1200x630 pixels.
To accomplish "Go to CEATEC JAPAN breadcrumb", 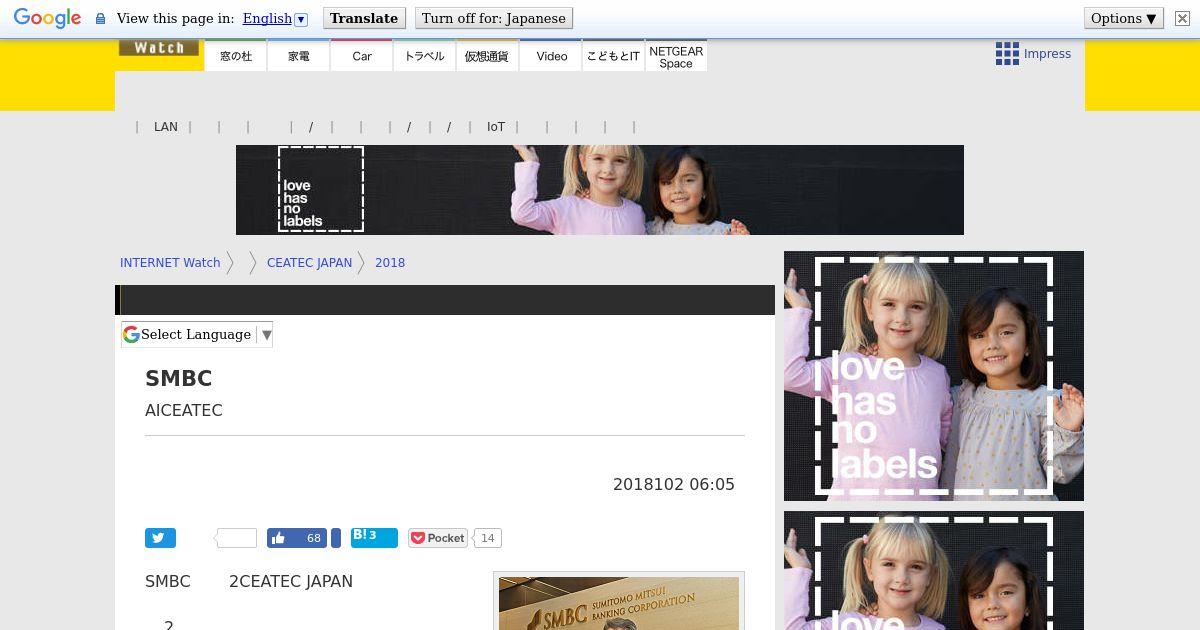I will coord(309,263).
